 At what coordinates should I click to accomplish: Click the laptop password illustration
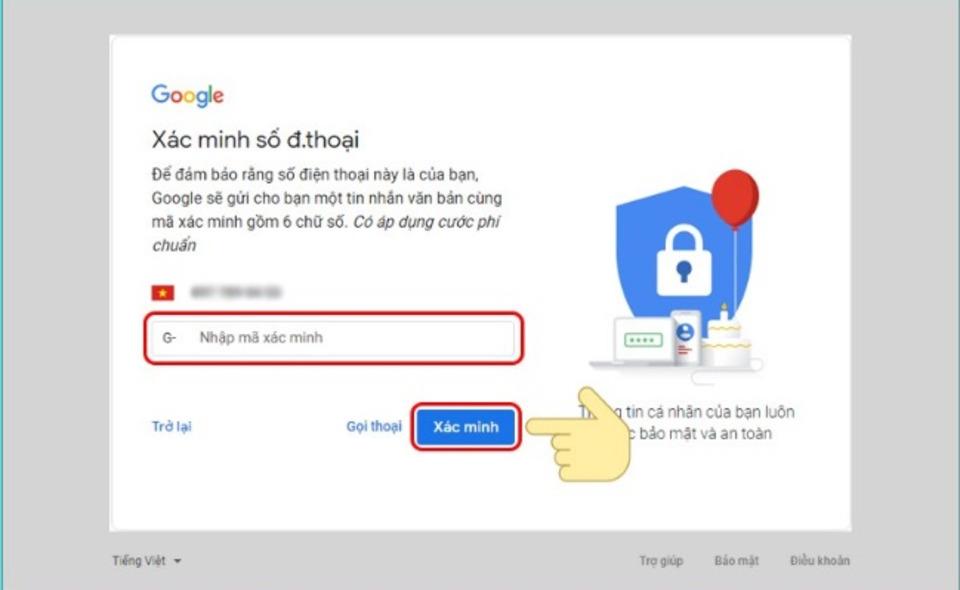point(642,340)
